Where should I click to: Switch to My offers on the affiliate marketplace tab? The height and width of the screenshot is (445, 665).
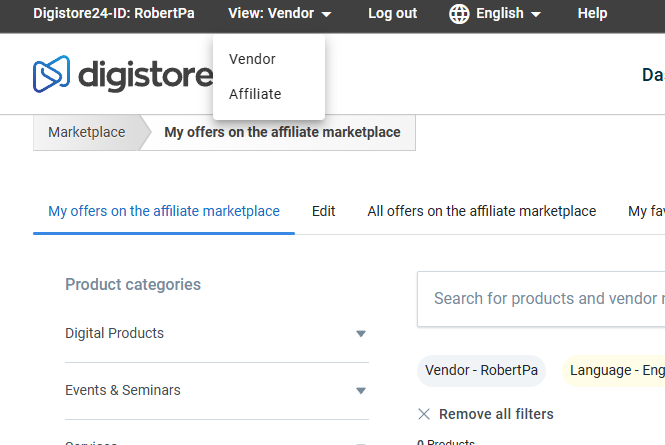pos(164,211)
